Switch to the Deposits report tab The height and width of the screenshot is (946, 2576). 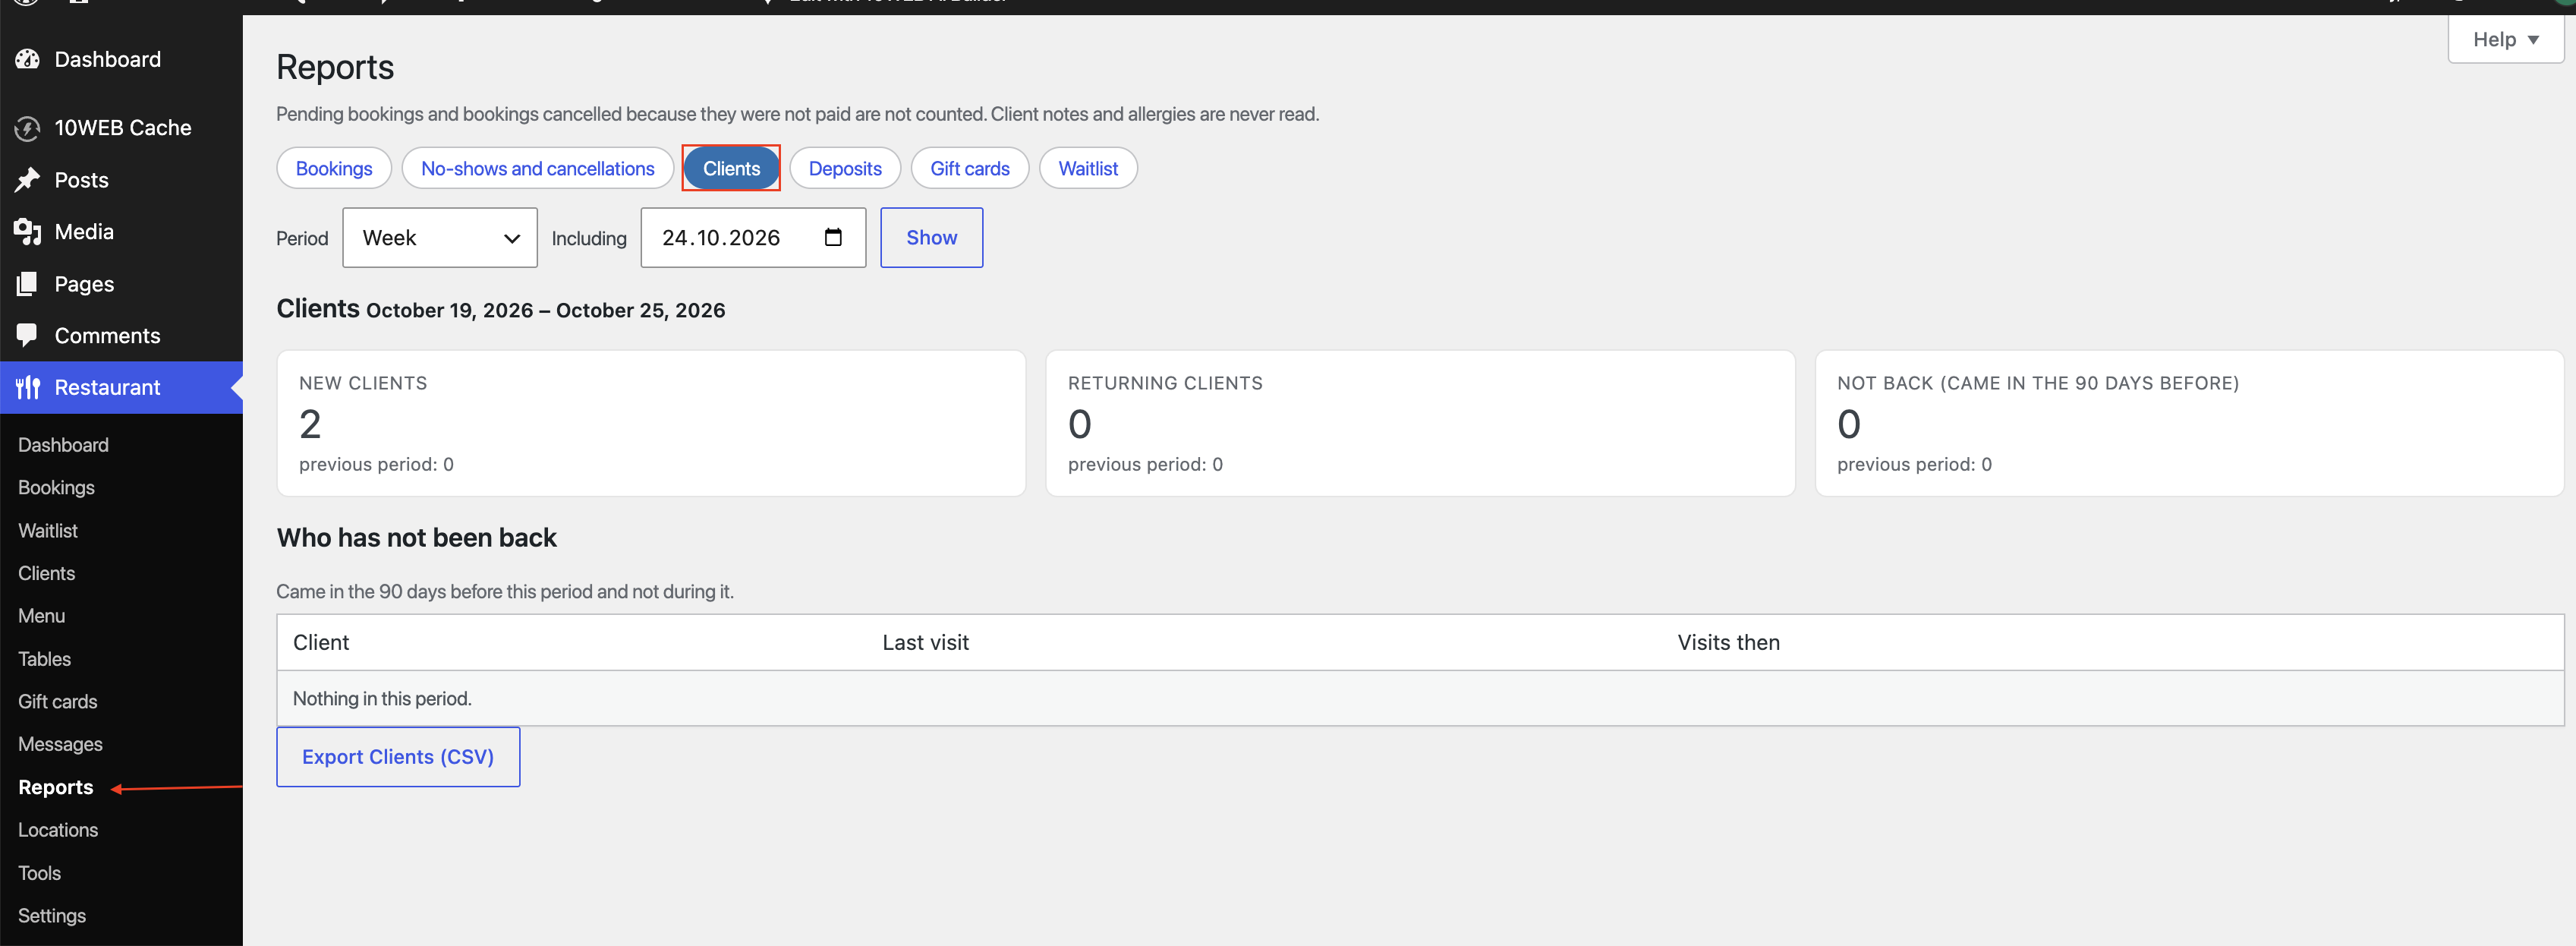845,168
